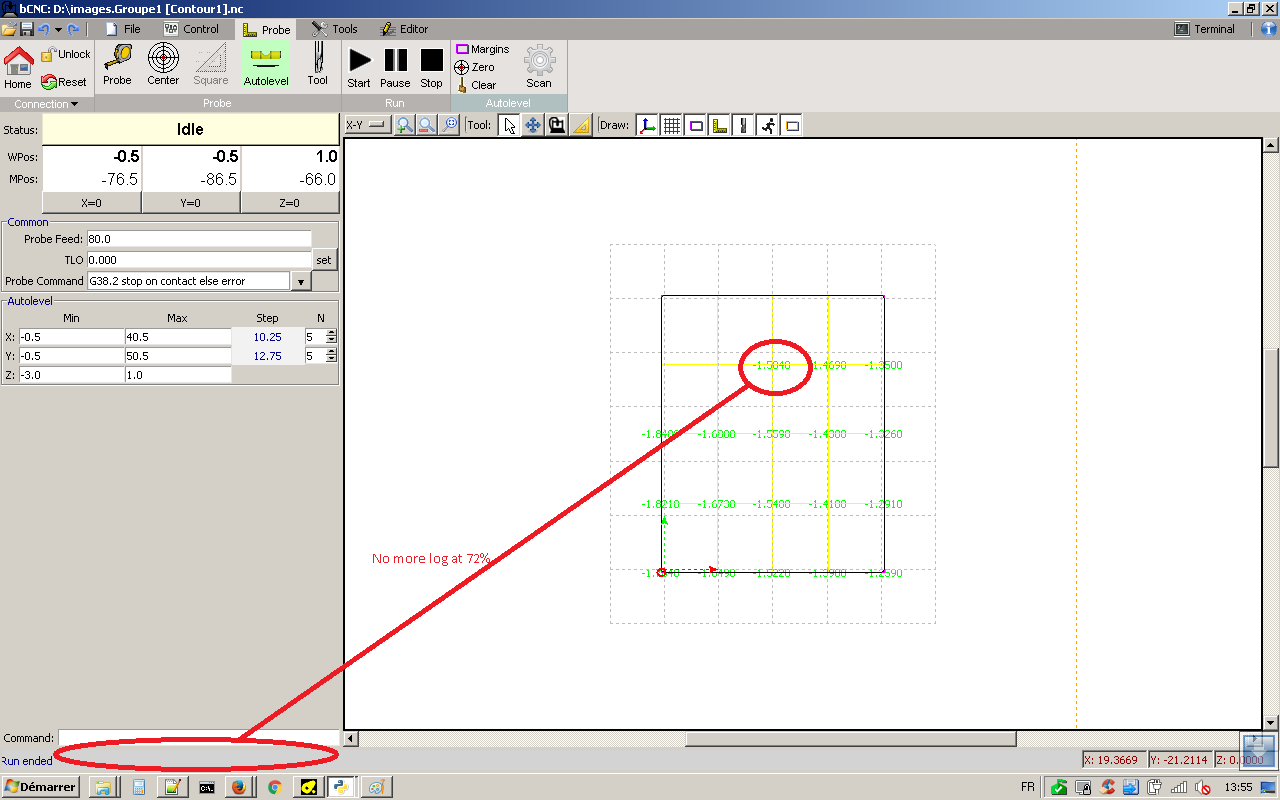Open the X-Y view selection dropdown
Image resolution: width=1280 pixels, height=800 pixels.
pos(367,125)
